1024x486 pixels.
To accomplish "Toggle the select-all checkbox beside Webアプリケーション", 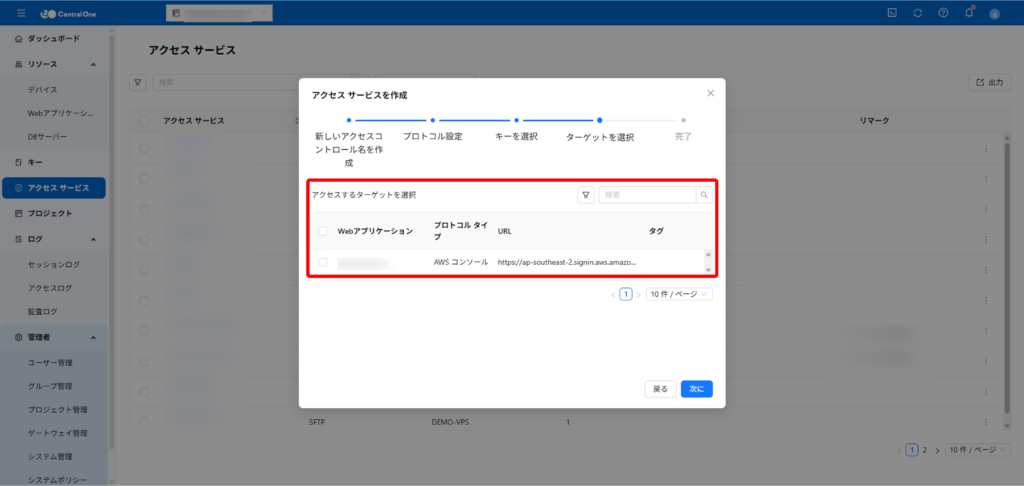I will 322,231.
